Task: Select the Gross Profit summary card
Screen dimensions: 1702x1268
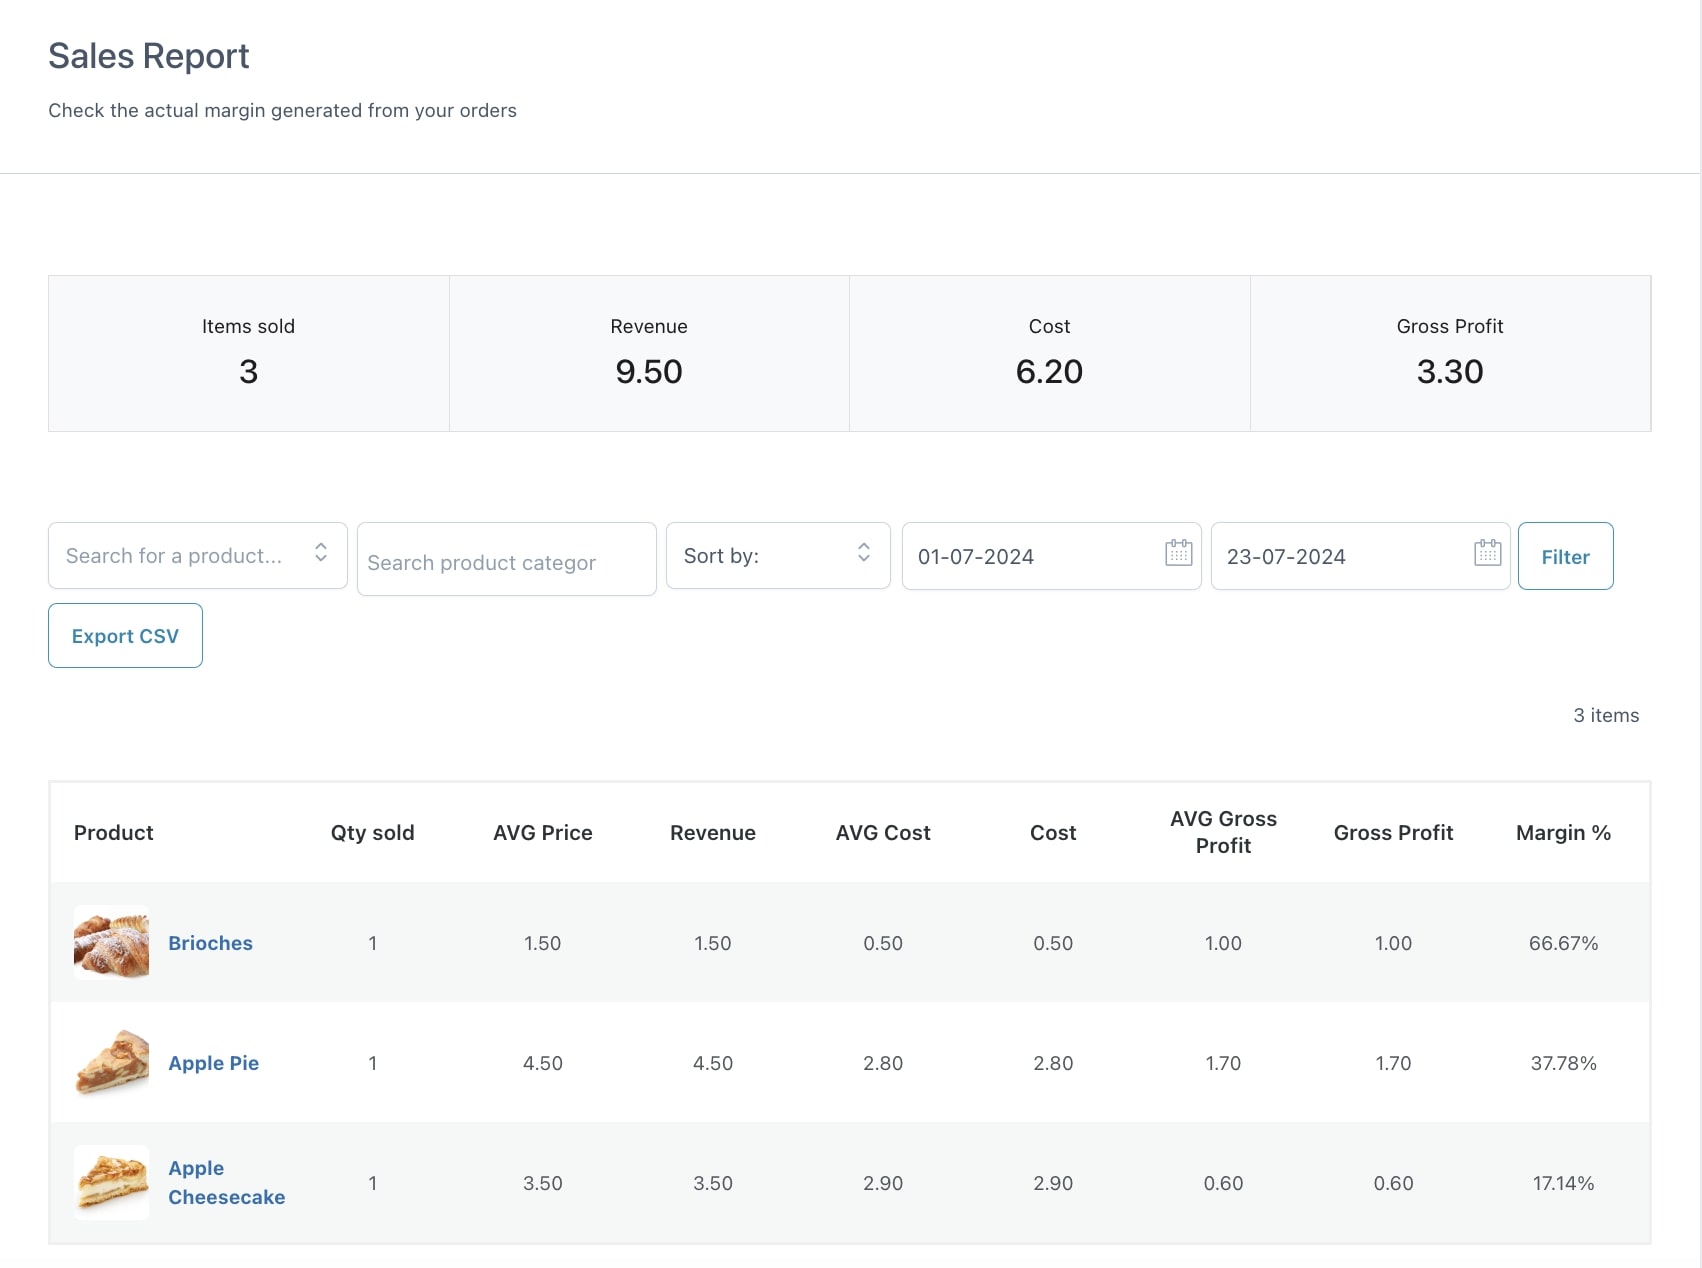Action: click(x=1449, y=354)
